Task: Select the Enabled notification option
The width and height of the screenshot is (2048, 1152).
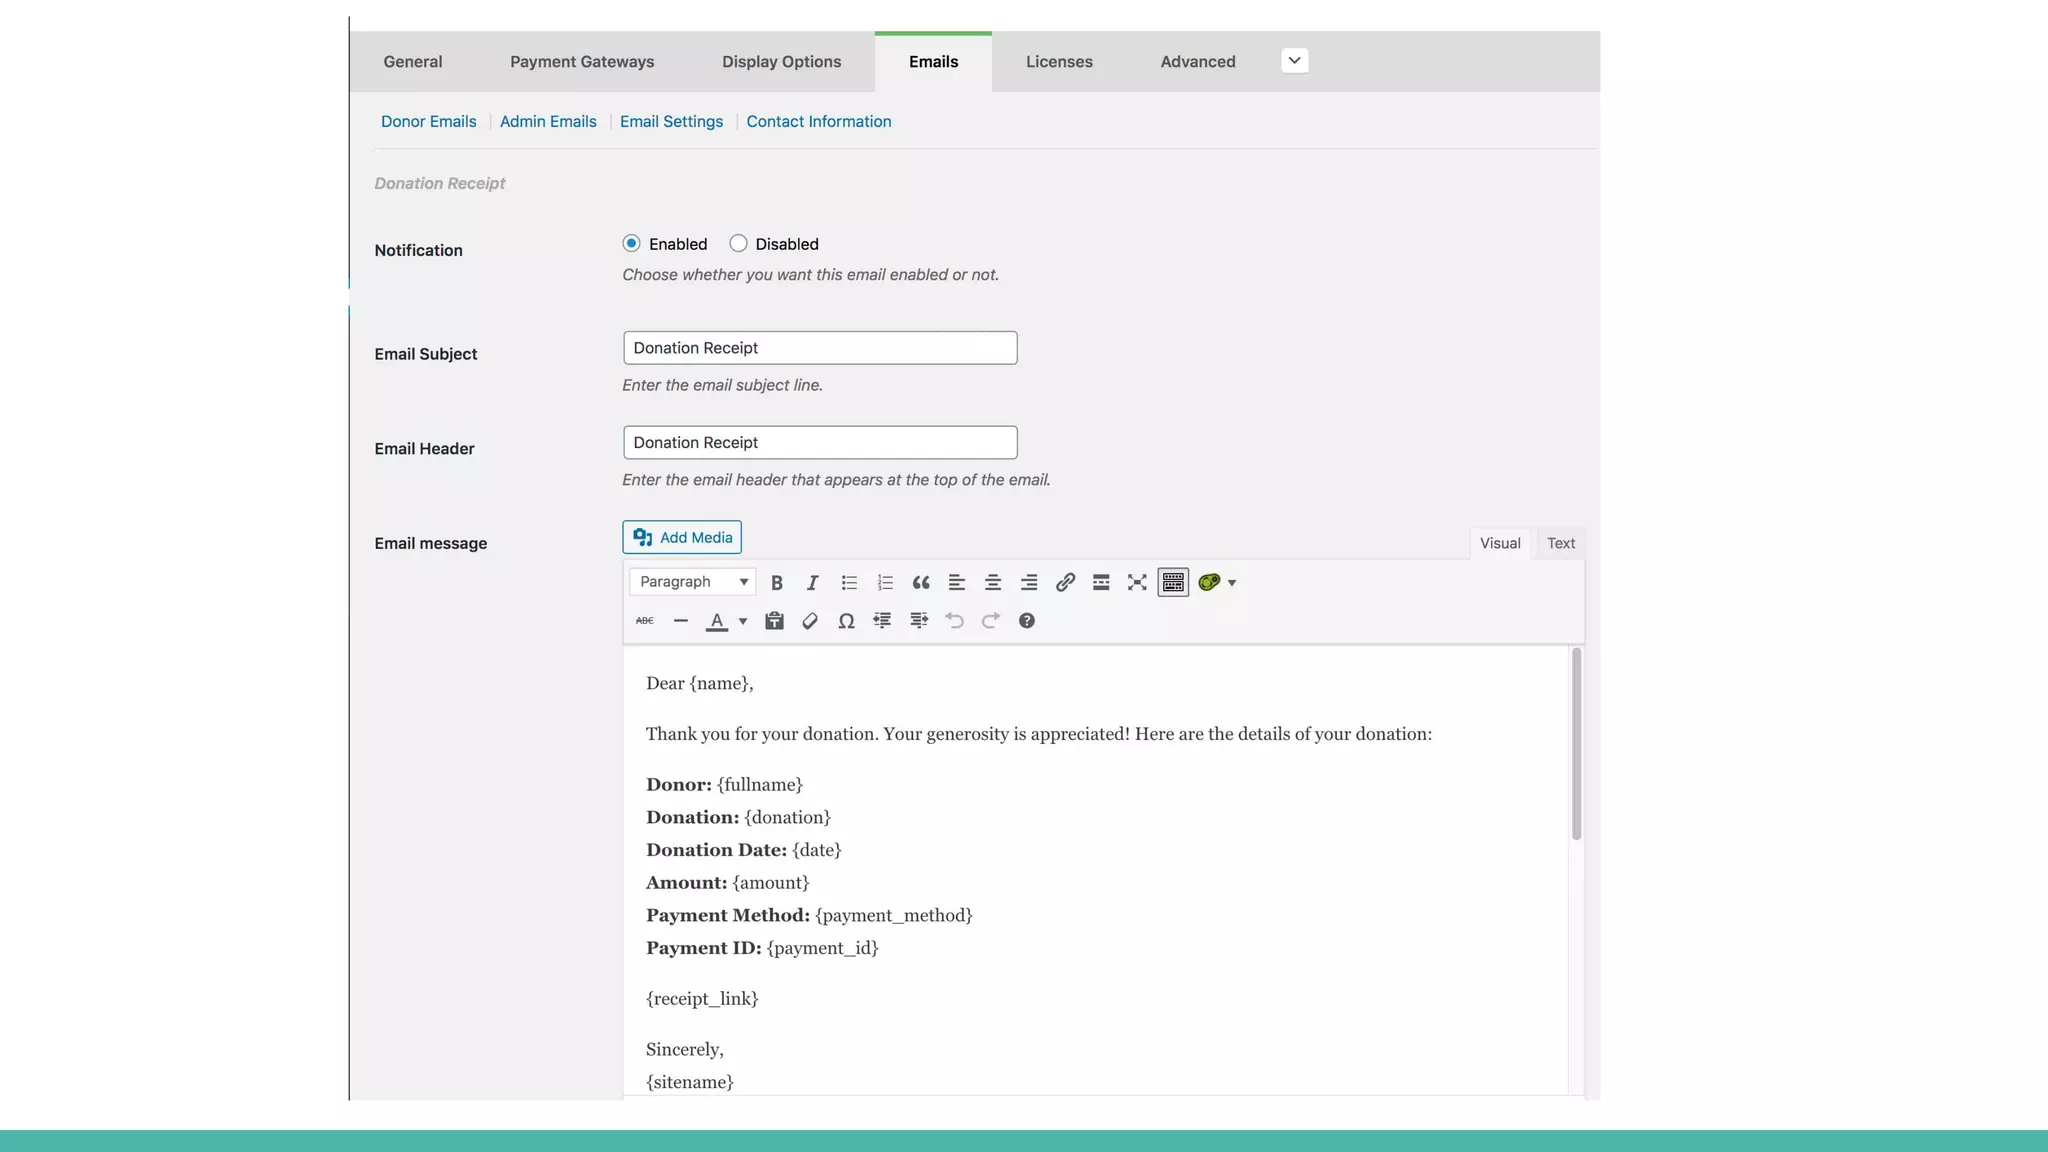Action: (x=631, y=243)
